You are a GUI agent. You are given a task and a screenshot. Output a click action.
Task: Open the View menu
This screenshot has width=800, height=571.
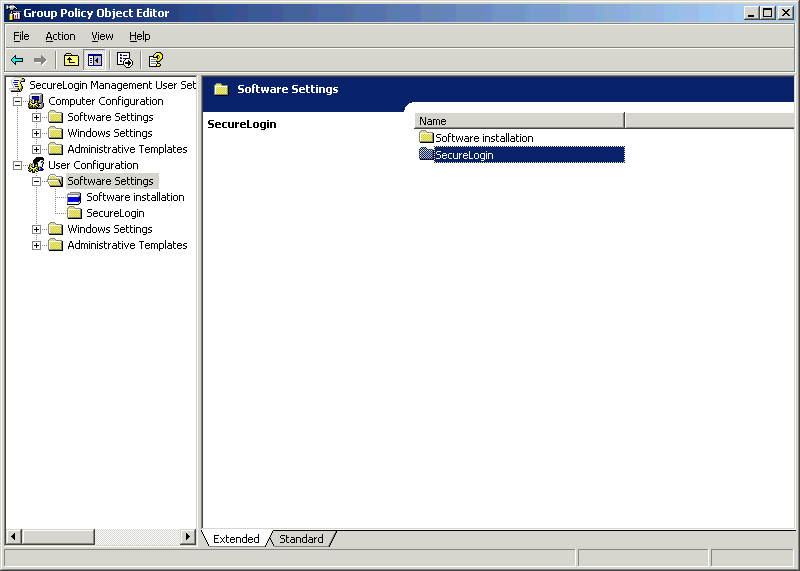[x=102, y=36]
